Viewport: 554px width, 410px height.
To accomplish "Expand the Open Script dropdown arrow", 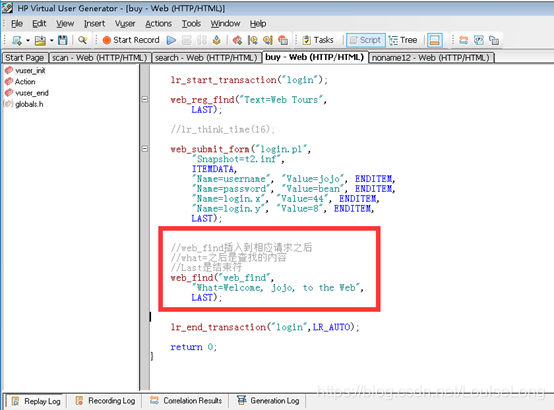I will [52, 40].
